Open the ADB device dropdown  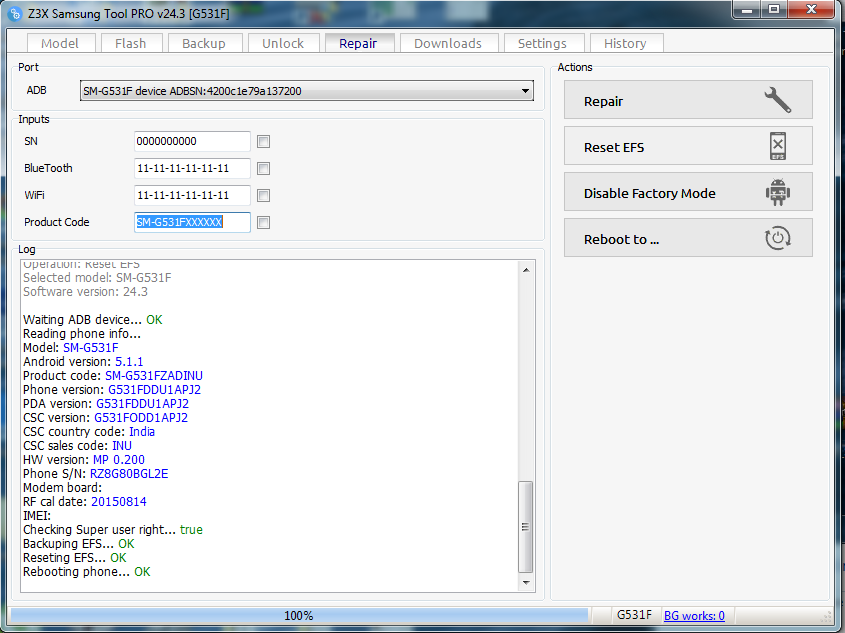click(x=307, y=91)
